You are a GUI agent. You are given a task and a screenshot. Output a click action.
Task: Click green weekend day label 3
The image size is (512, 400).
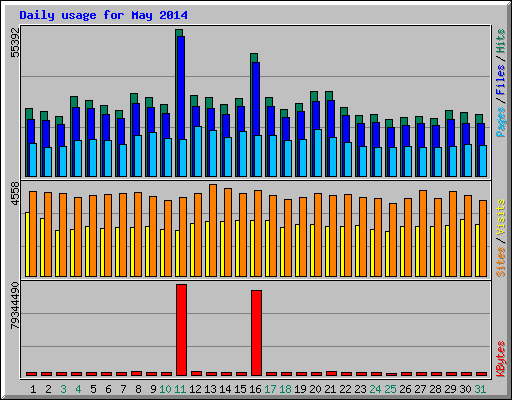coord(63,389)
